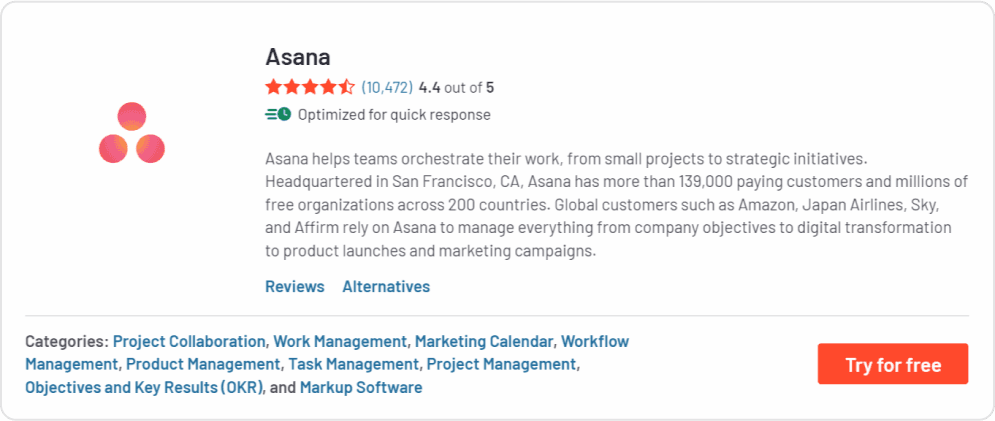This screenshot has height=421, width=995.
Task: Open the Asana product title
Action: (x=298, y=56)
